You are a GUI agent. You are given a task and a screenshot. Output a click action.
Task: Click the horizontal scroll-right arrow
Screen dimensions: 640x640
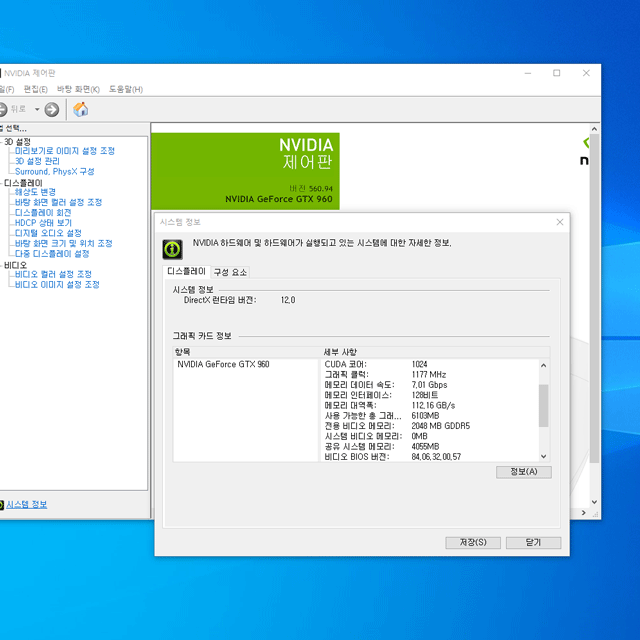click(584, 513)
